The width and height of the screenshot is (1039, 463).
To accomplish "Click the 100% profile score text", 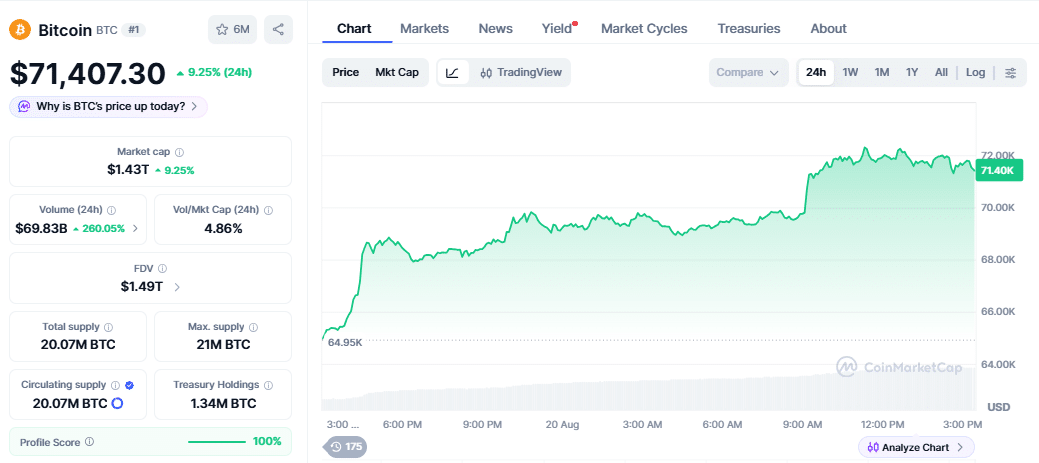I will [267, 442].
